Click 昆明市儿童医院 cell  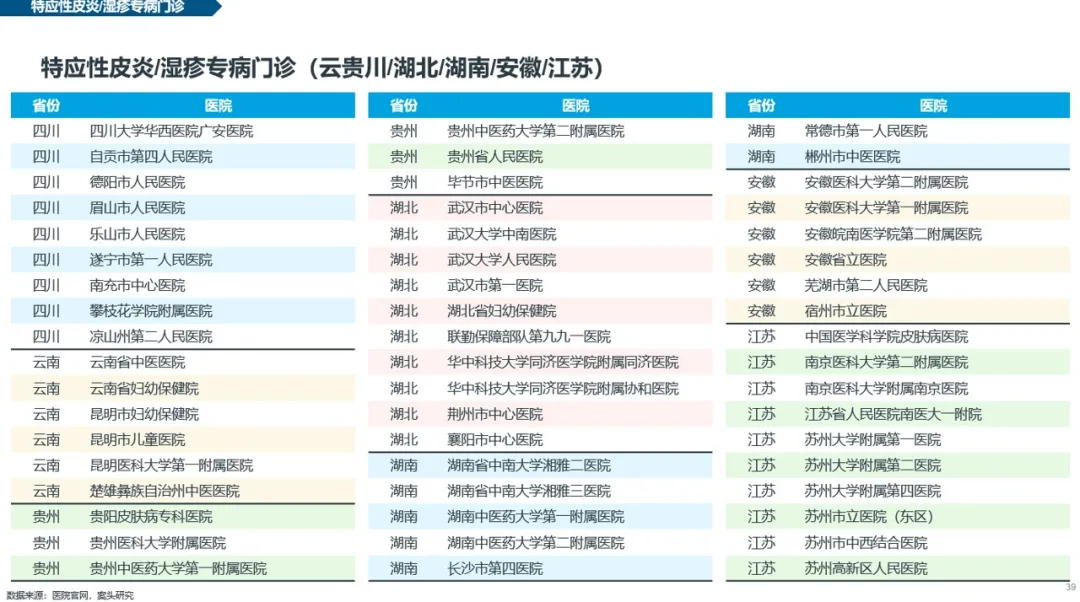(x=137, y=439)
